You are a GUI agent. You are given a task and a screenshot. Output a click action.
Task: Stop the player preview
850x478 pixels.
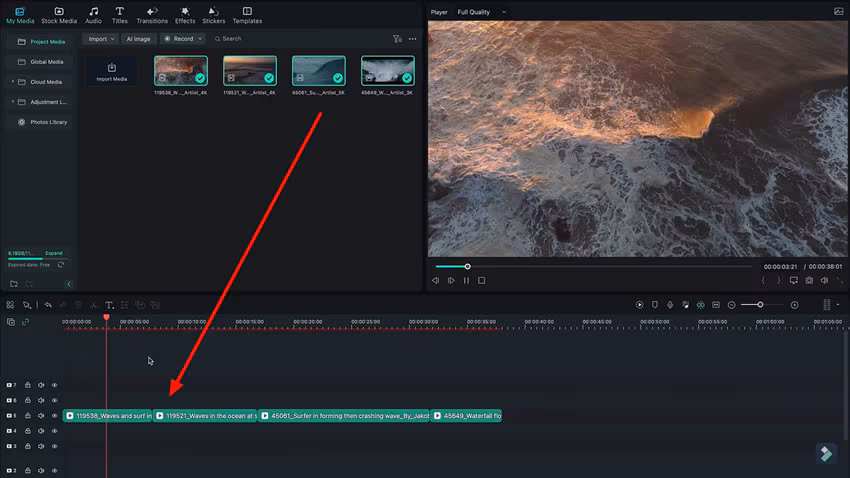[481, 281]
